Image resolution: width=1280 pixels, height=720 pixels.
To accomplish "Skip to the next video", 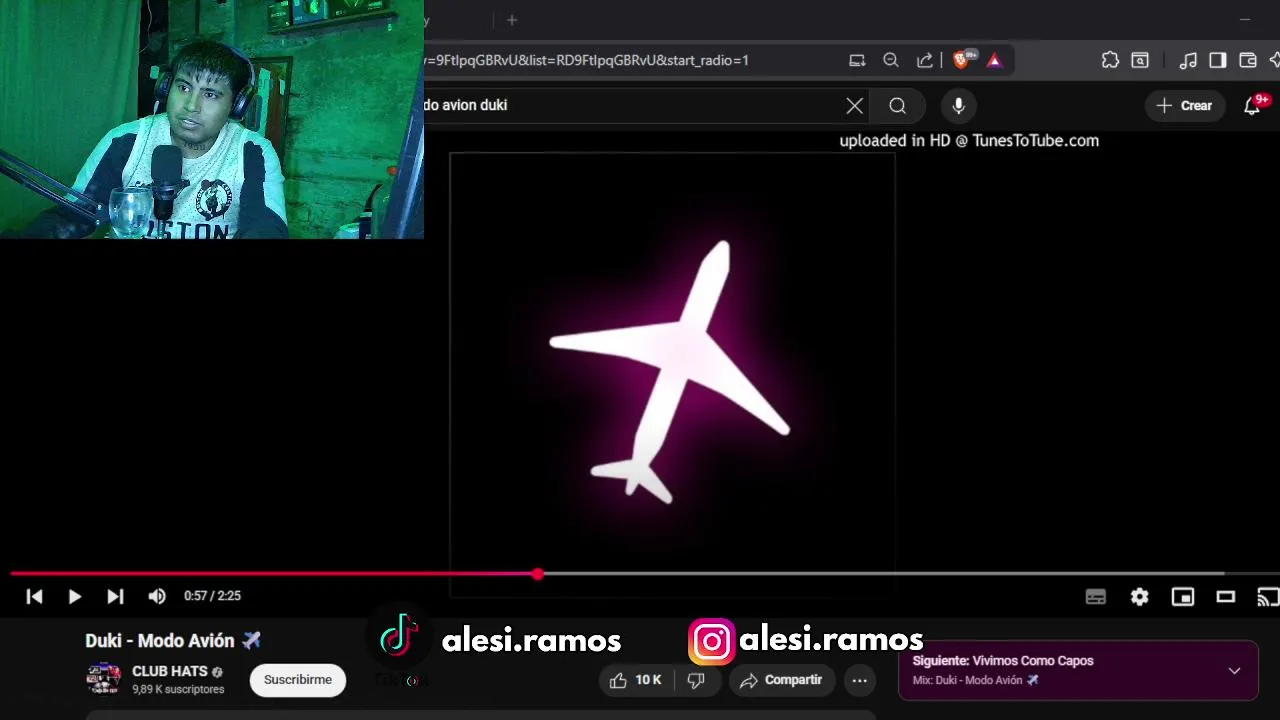I will 115,596.
